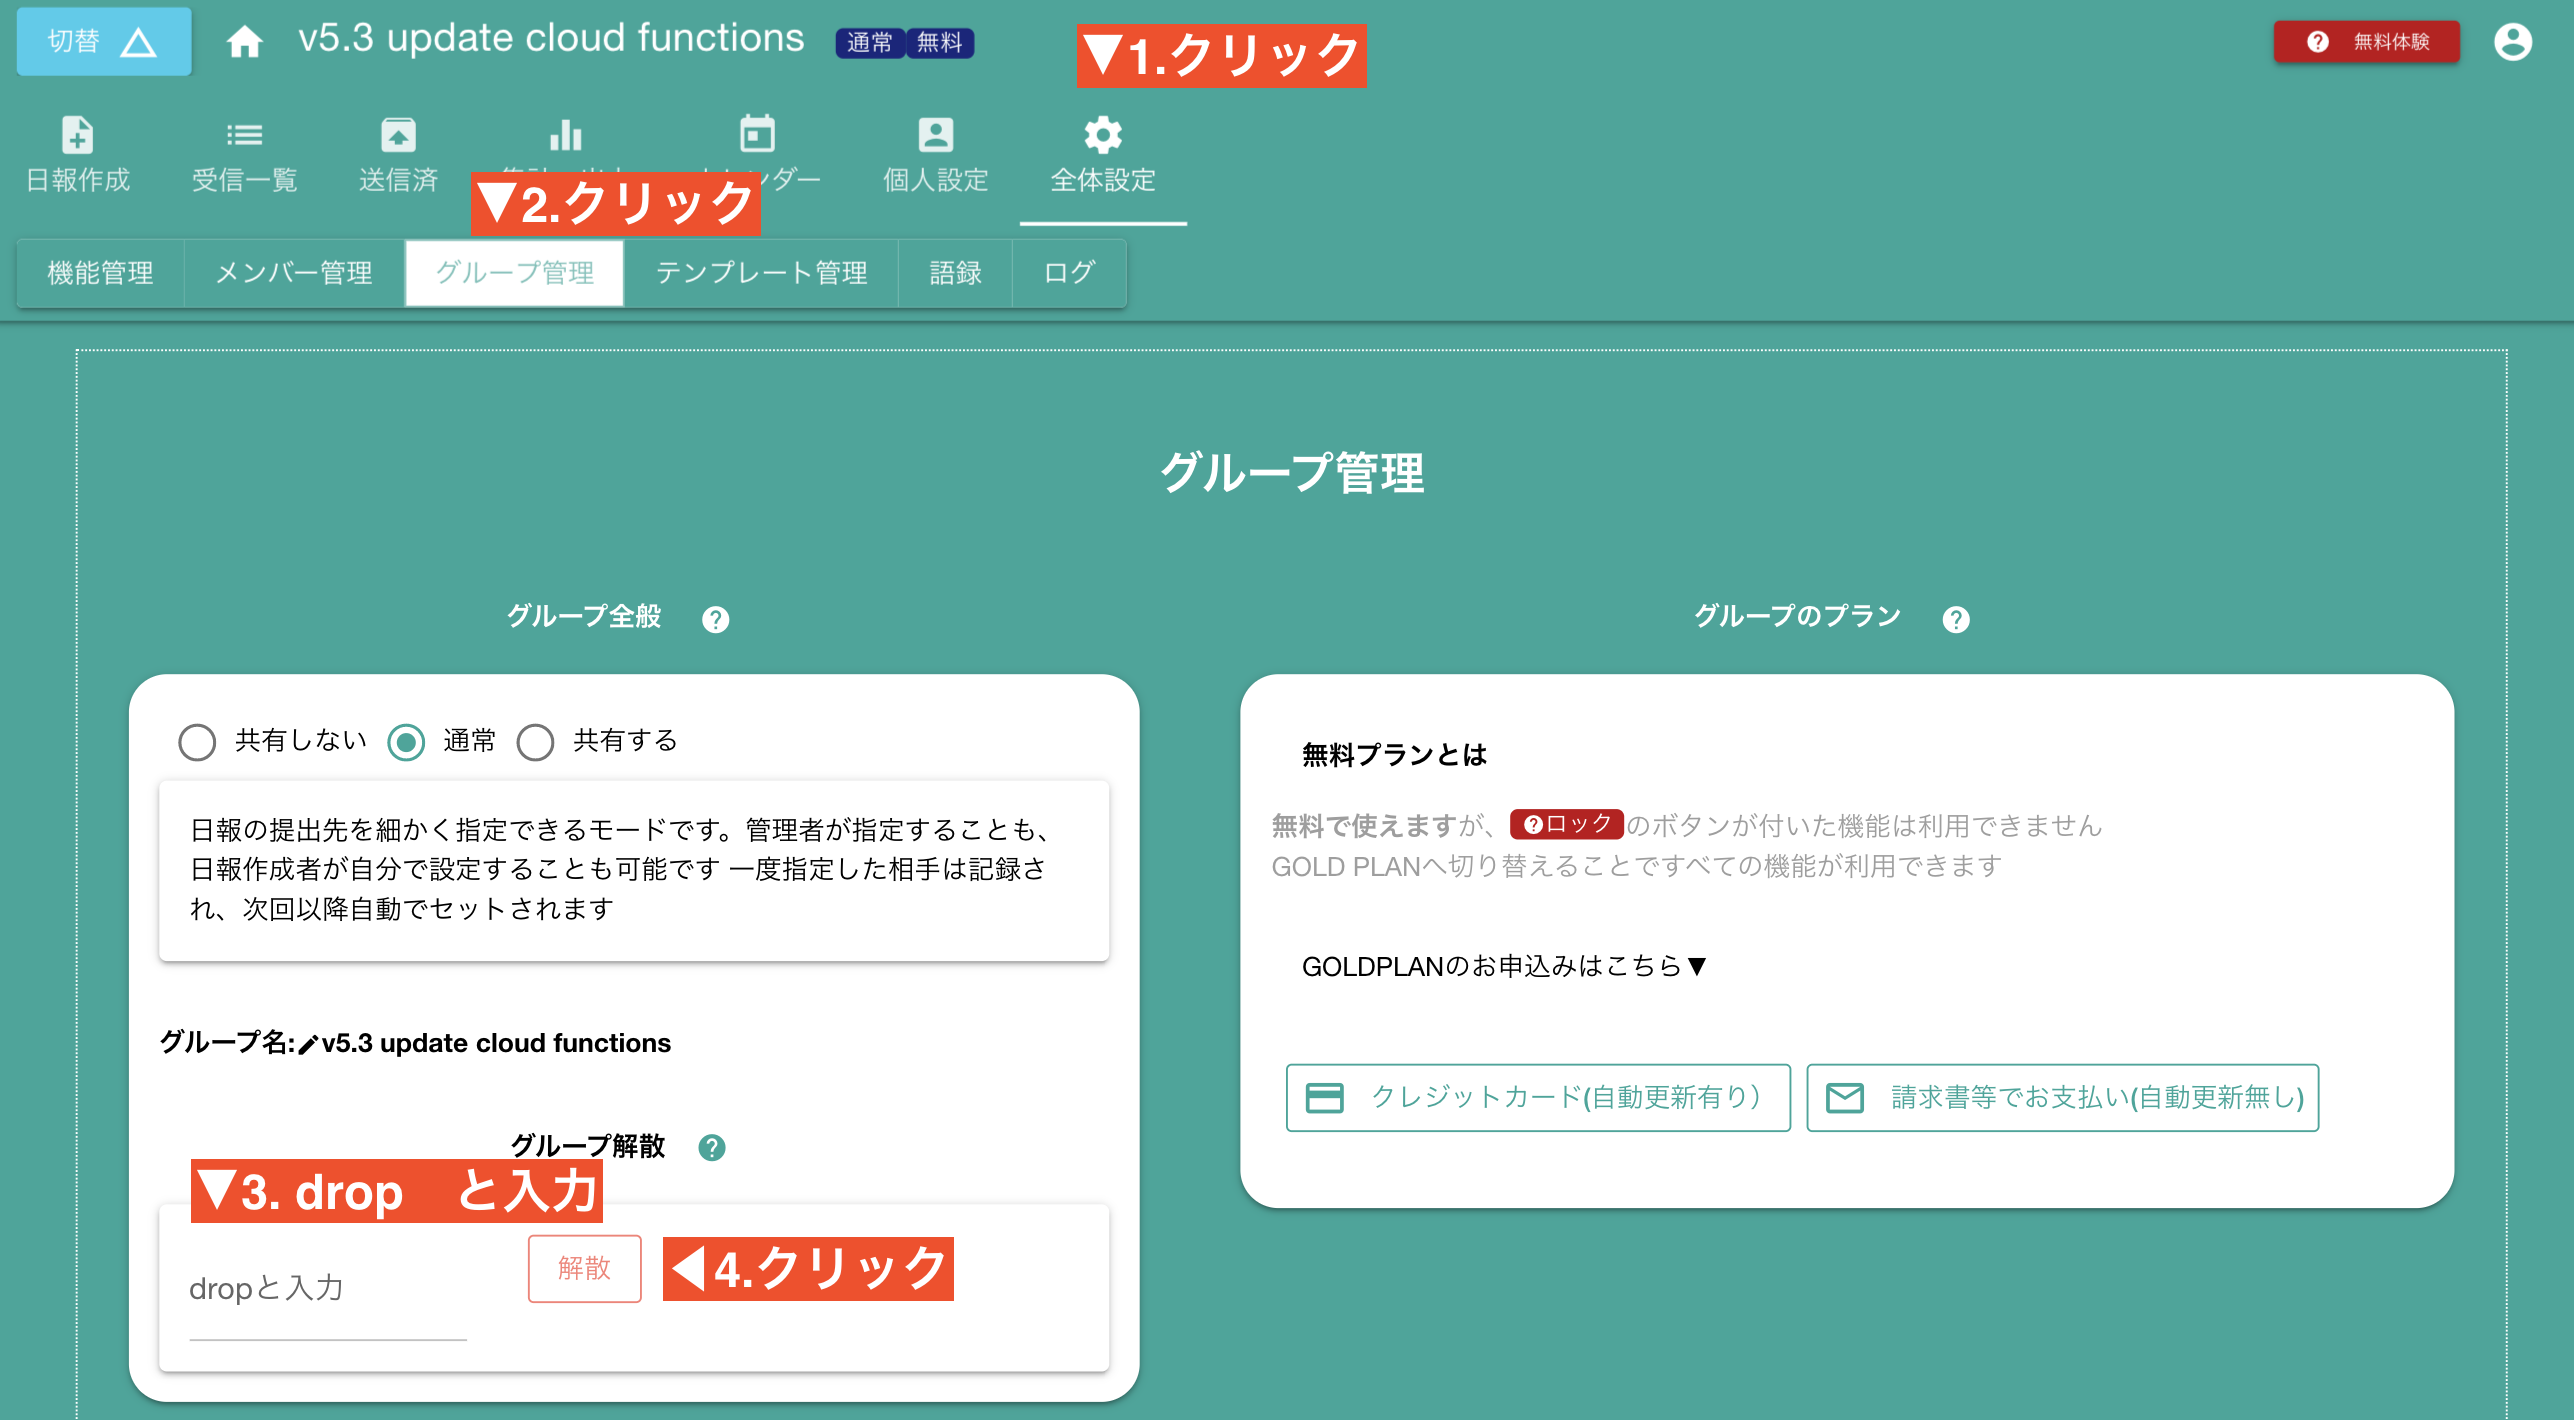
Task: Click the home icon
Action: [244, 42]
